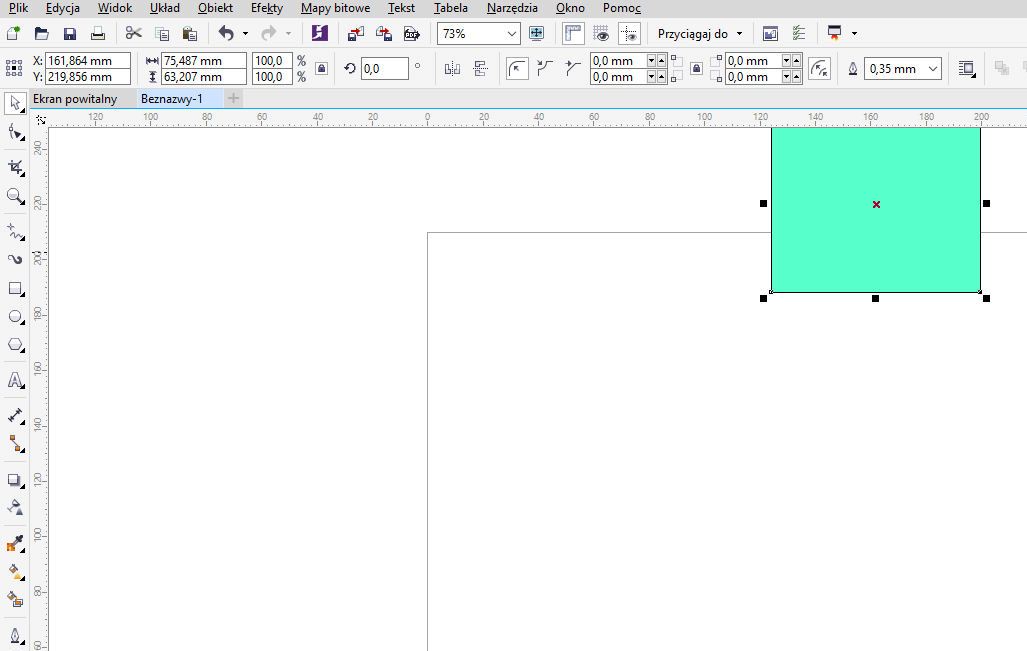Toggle grid visibility button
The image size is (1027, 651).
pyautogui.click(x=601, y=34)
